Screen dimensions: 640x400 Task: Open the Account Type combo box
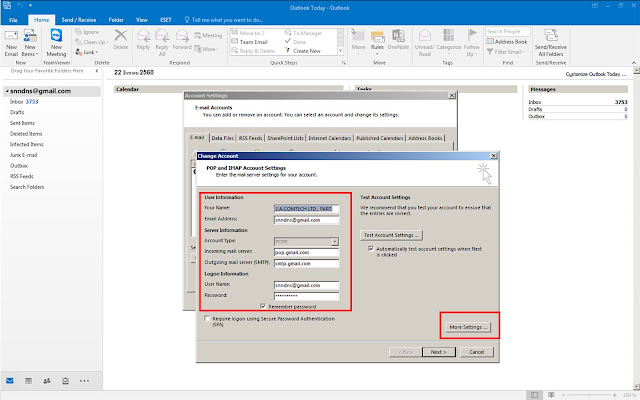pos(306,242)
